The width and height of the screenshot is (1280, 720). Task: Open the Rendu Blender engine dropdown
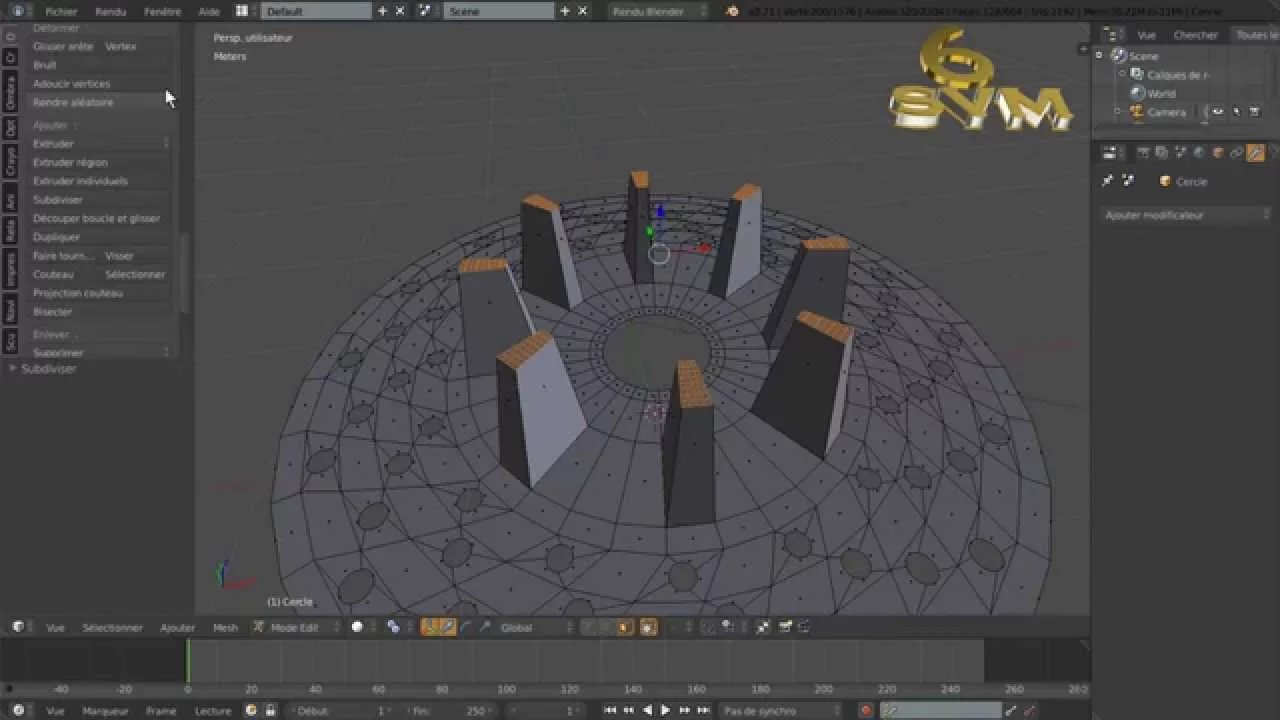pos(658,11)
